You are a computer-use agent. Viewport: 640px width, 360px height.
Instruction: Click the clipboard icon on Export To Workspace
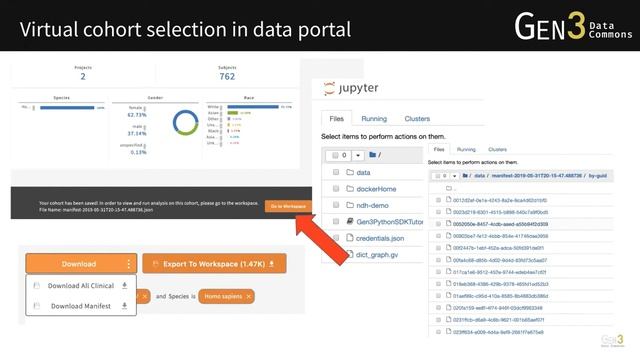click(155, 264)
